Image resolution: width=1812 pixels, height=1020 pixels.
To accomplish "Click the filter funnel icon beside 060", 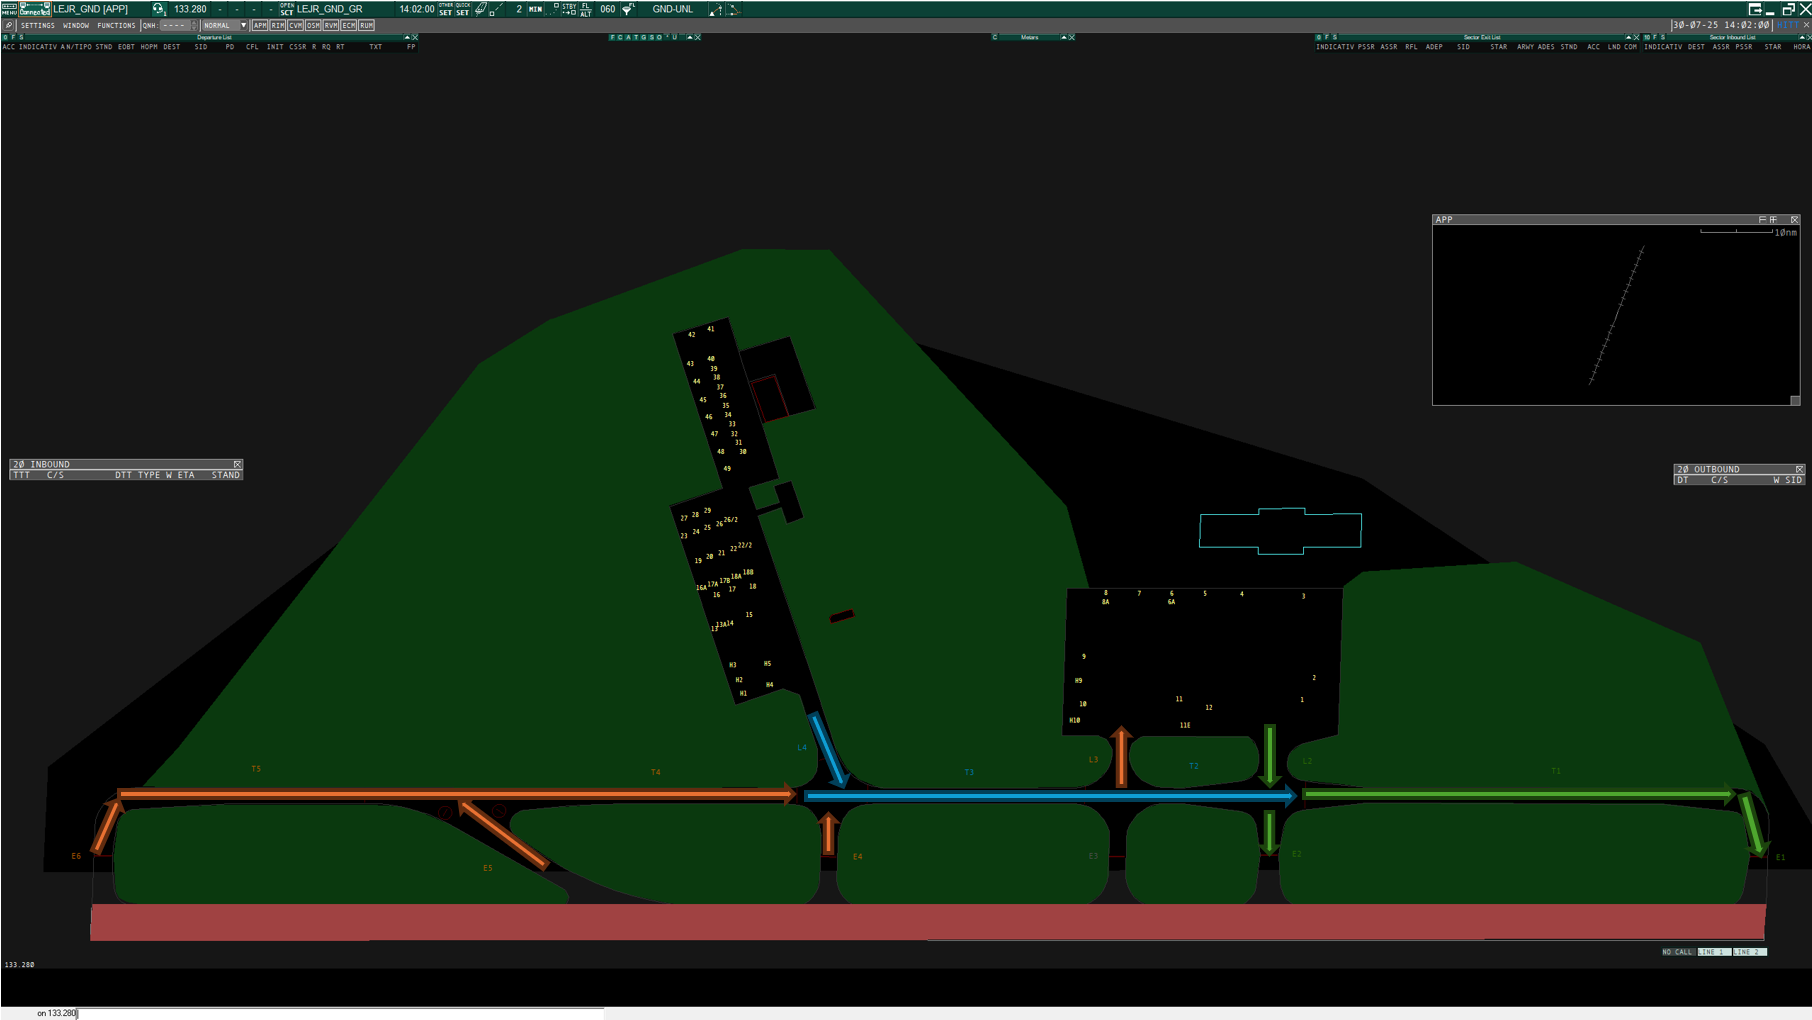I will [629, 9].
